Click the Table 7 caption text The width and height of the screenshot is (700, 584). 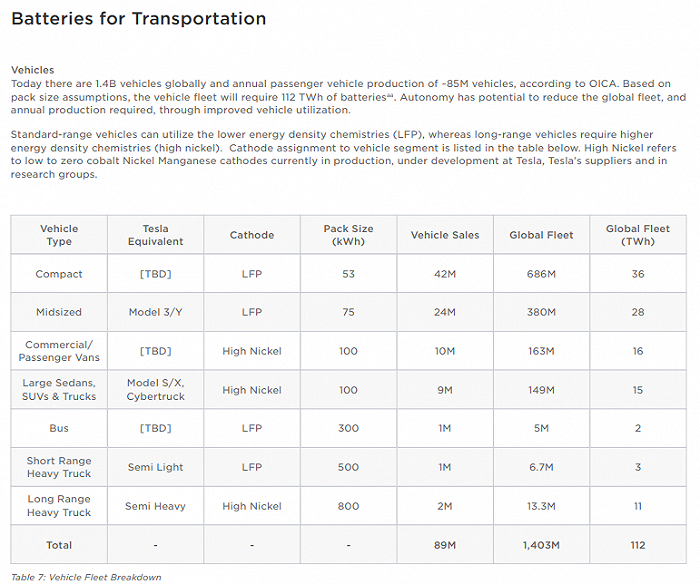point(86,577)
